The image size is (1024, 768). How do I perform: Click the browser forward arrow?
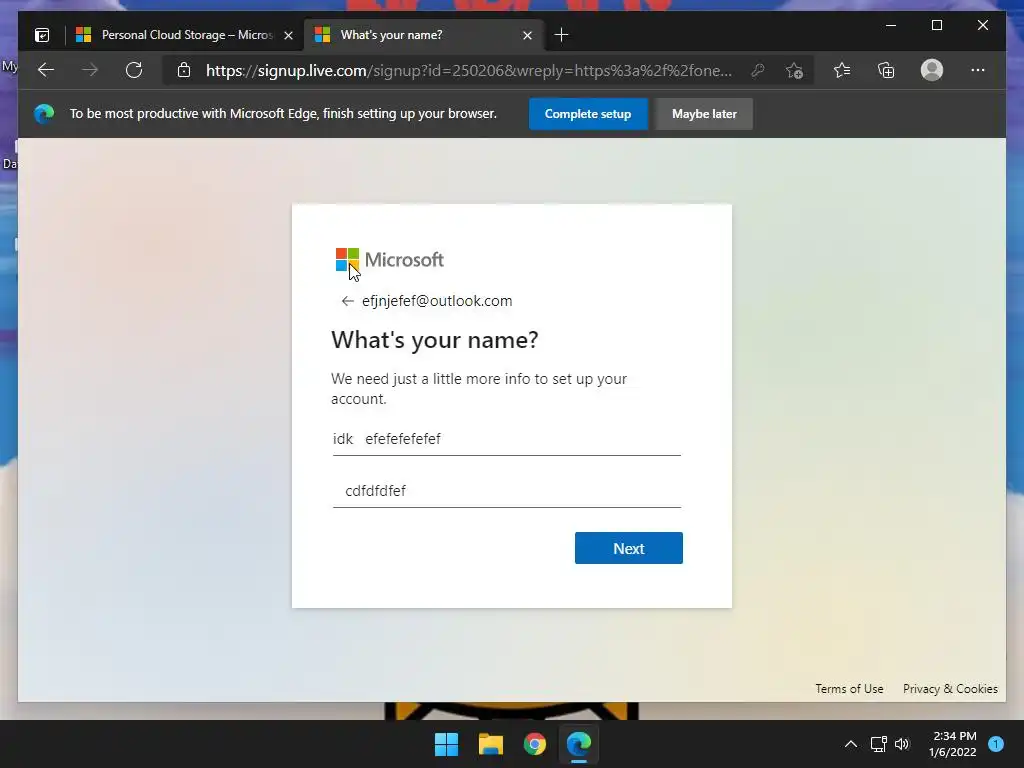point(90,70)
